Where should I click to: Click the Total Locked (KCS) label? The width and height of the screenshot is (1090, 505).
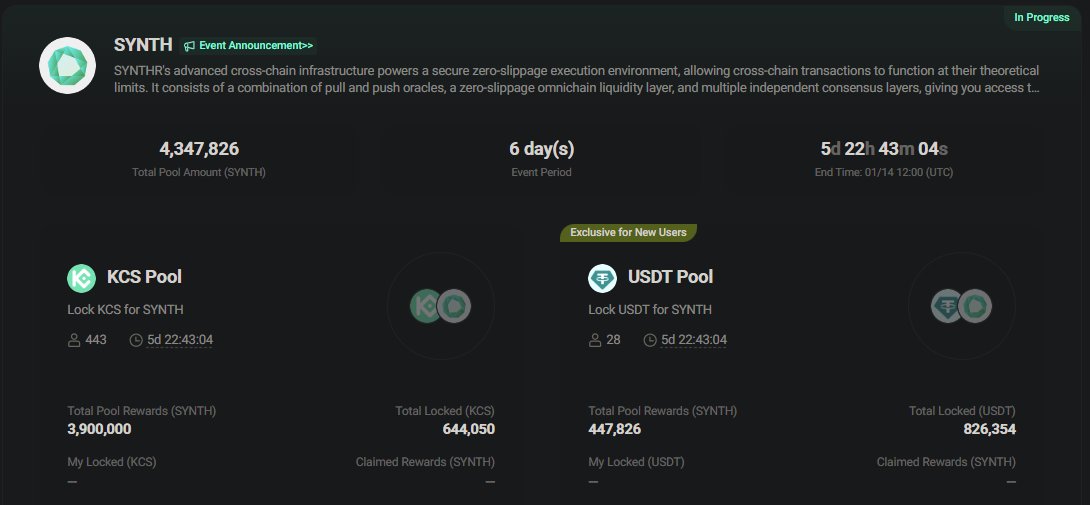[x=445, y=411]
